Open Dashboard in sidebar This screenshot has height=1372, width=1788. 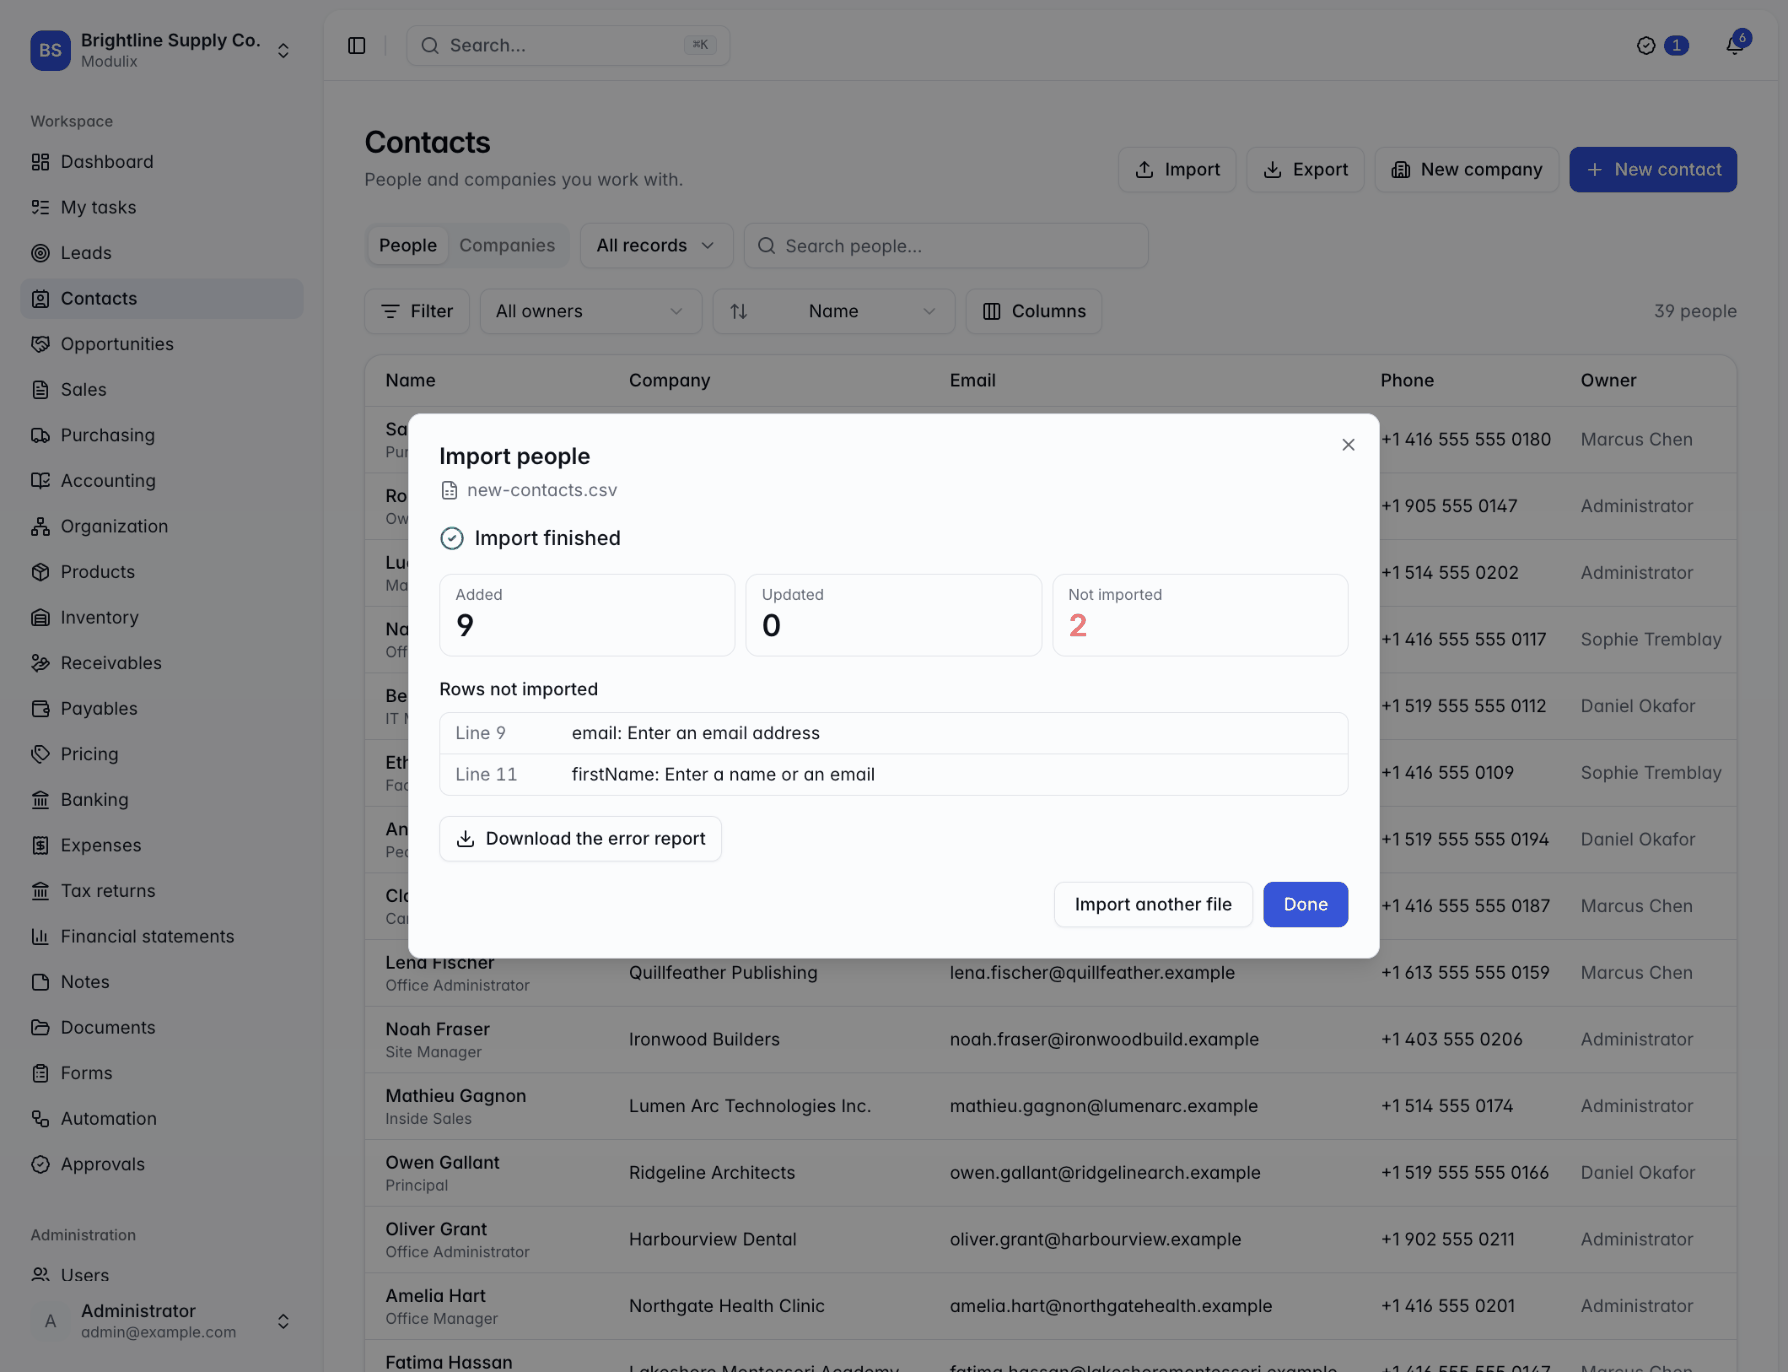(161, 162)
